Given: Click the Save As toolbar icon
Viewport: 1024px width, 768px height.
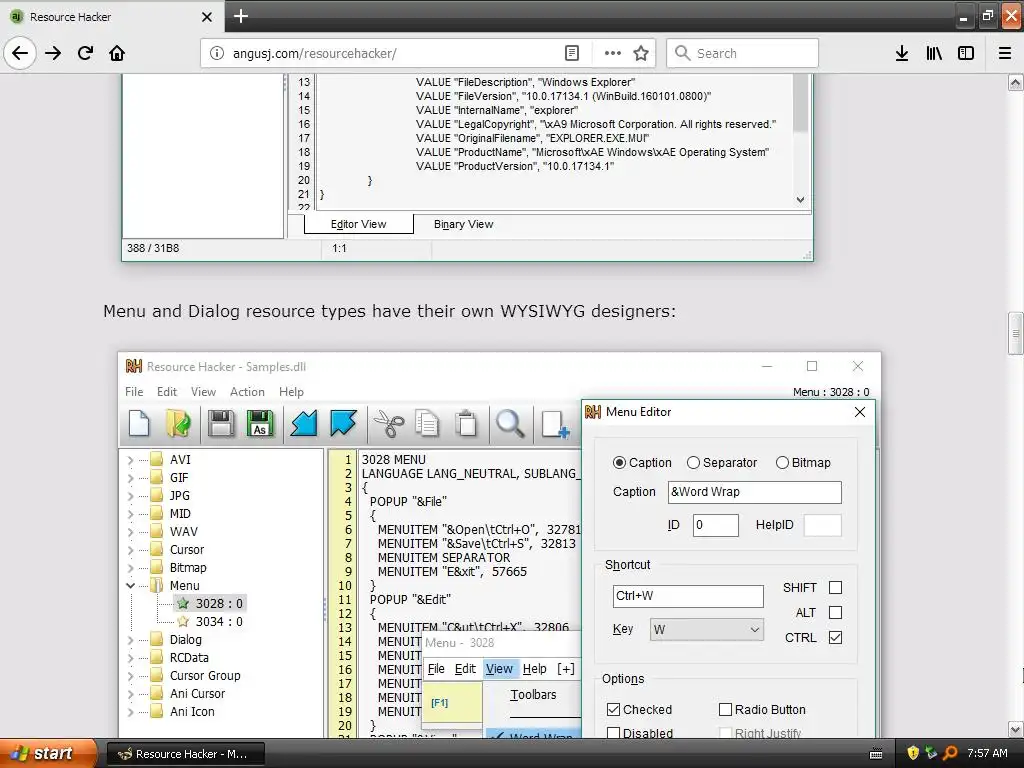Looking at the screenshot, I should (260, 423).
